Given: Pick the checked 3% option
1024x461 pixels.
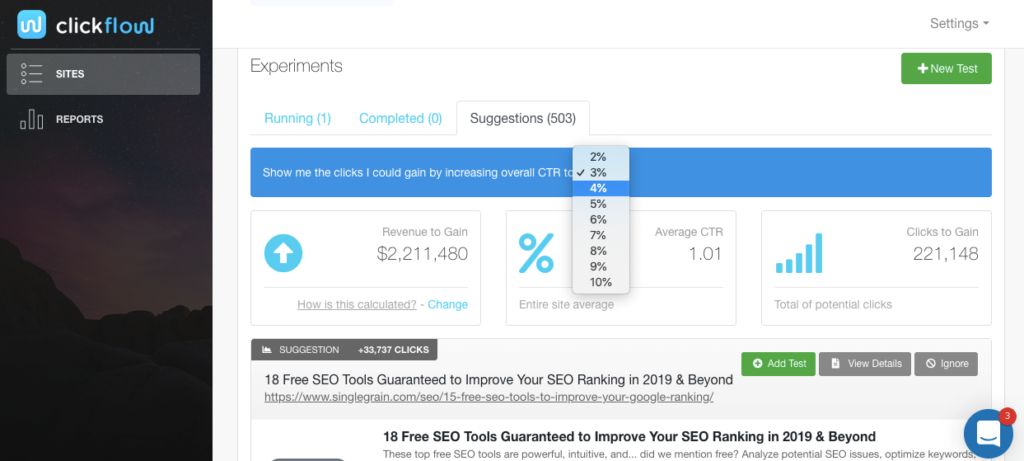Looking at the screenshot, I should pos(599,172).
